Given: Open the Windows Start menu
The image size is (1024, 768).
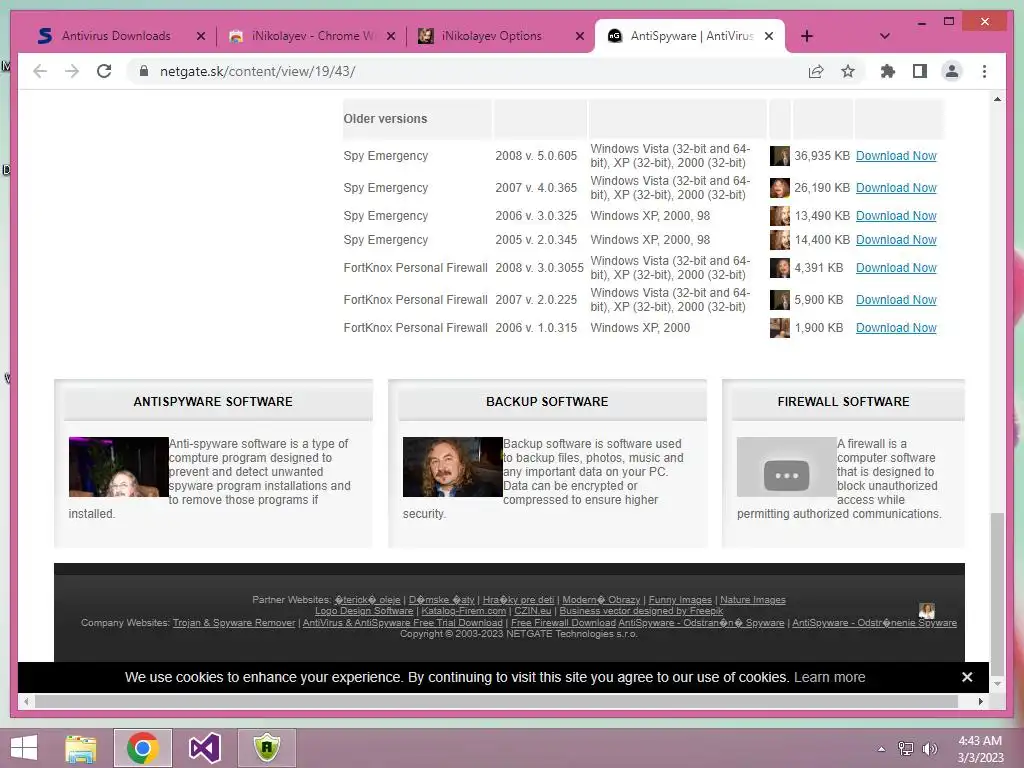Looking at the screenshot, I should pyautogui.click(x=24, y=748).
